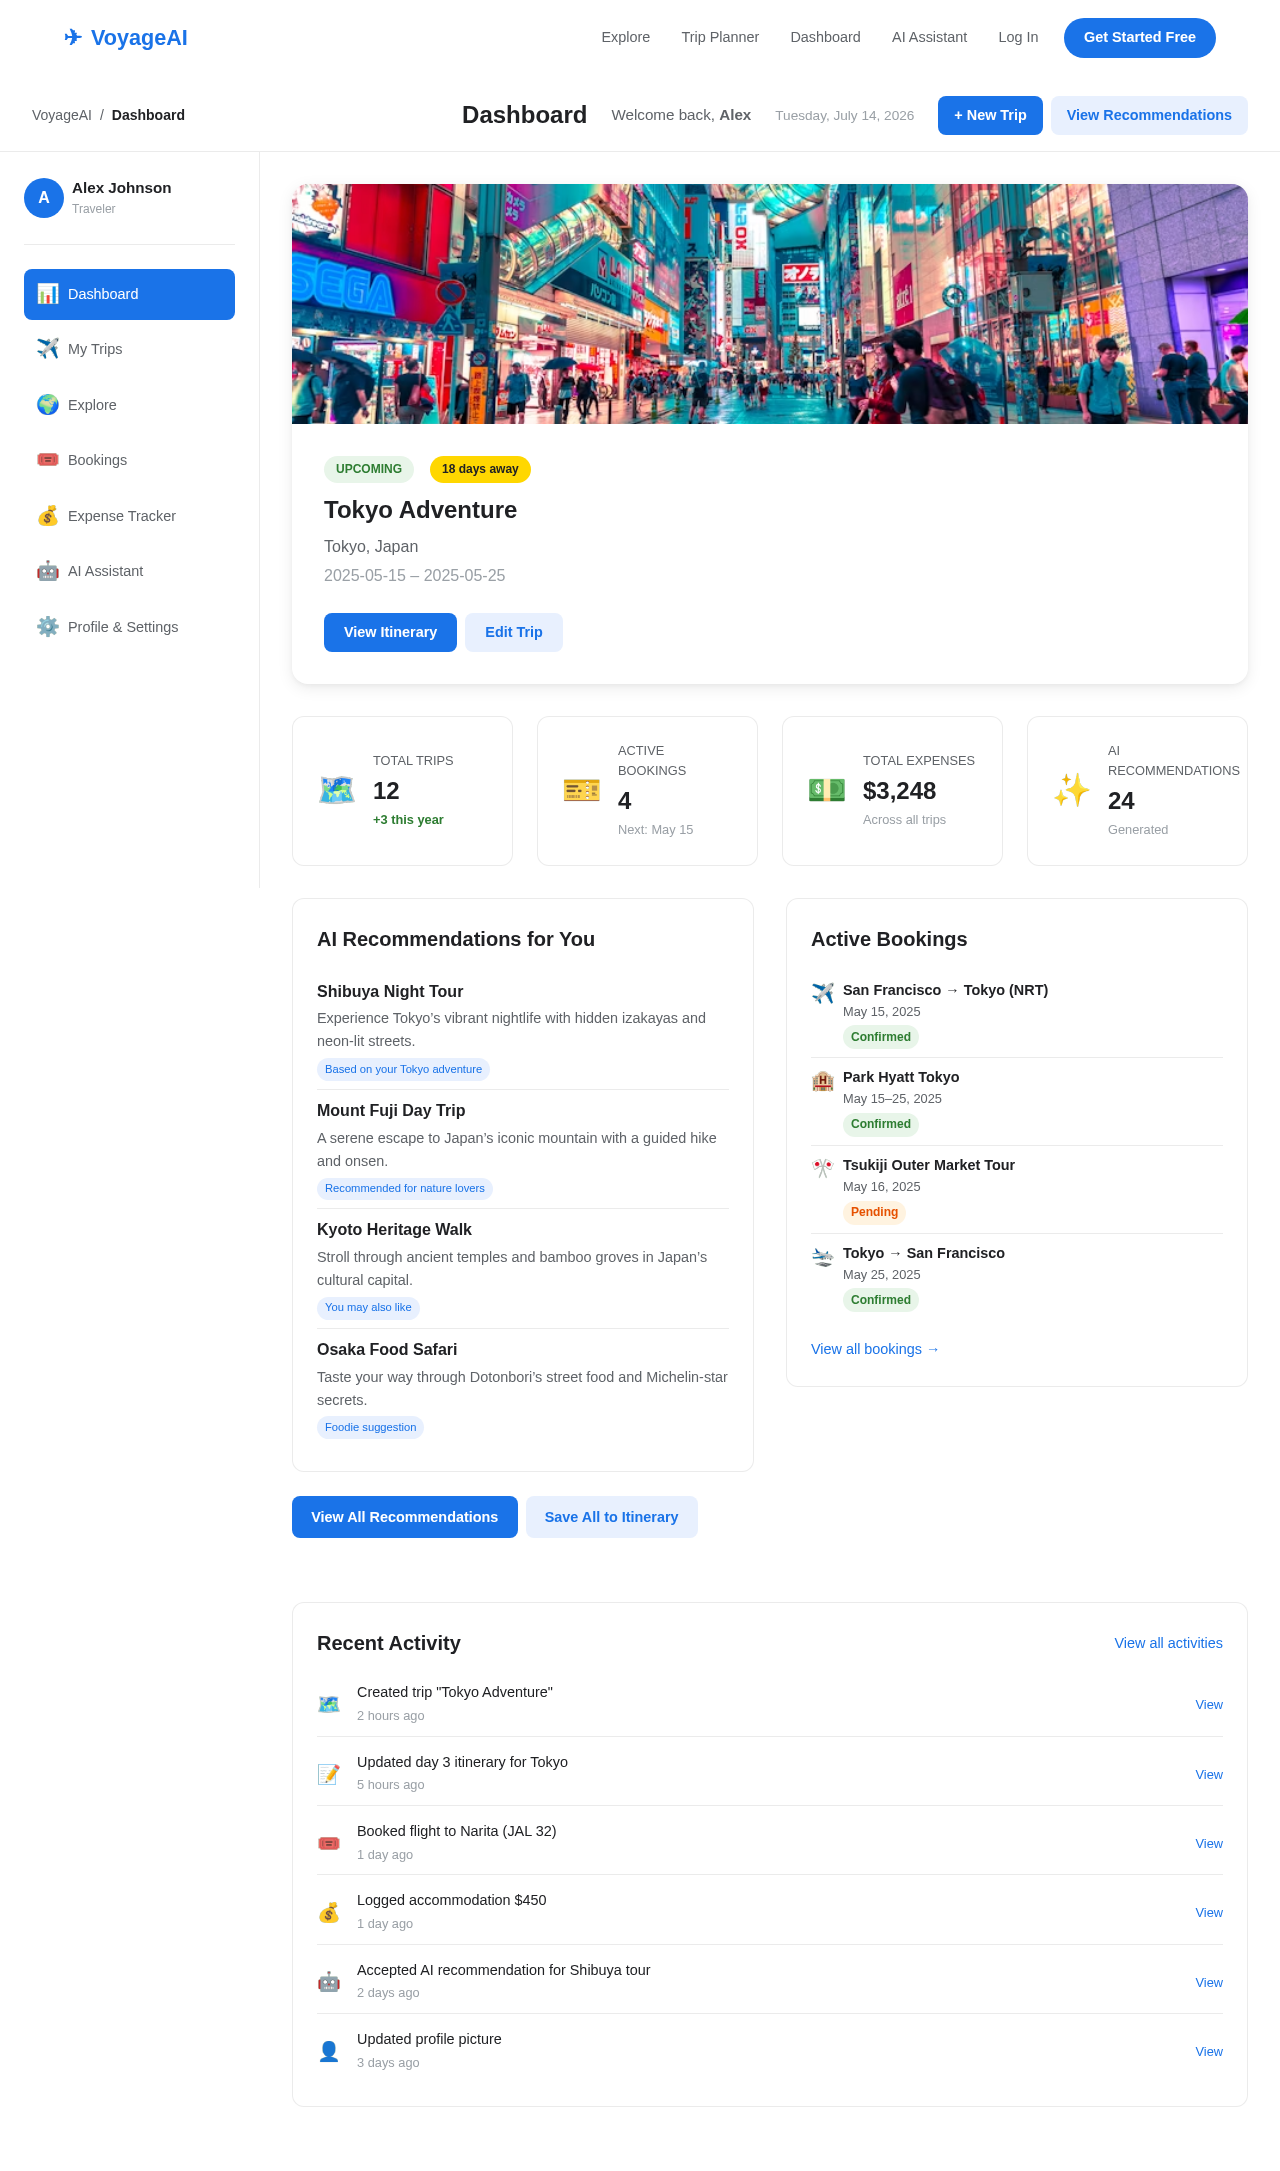Click the View Itinerary button
1280x2171 pixels.
point(390,632)
